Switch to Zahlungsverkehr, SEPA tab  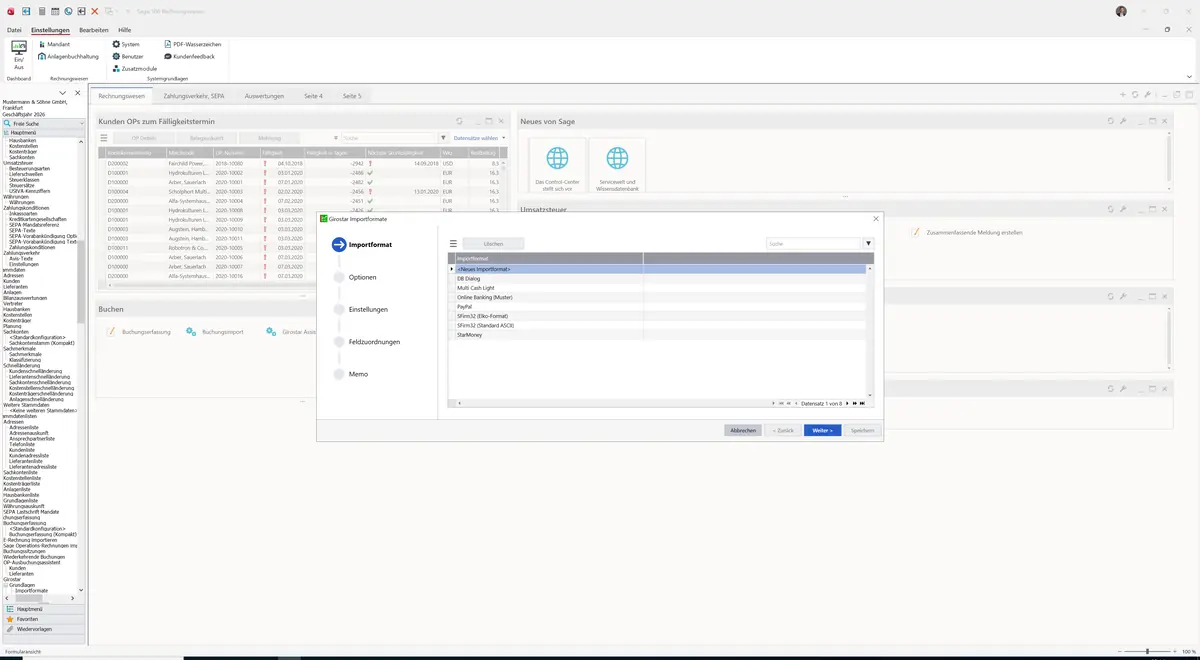[194, 96]
